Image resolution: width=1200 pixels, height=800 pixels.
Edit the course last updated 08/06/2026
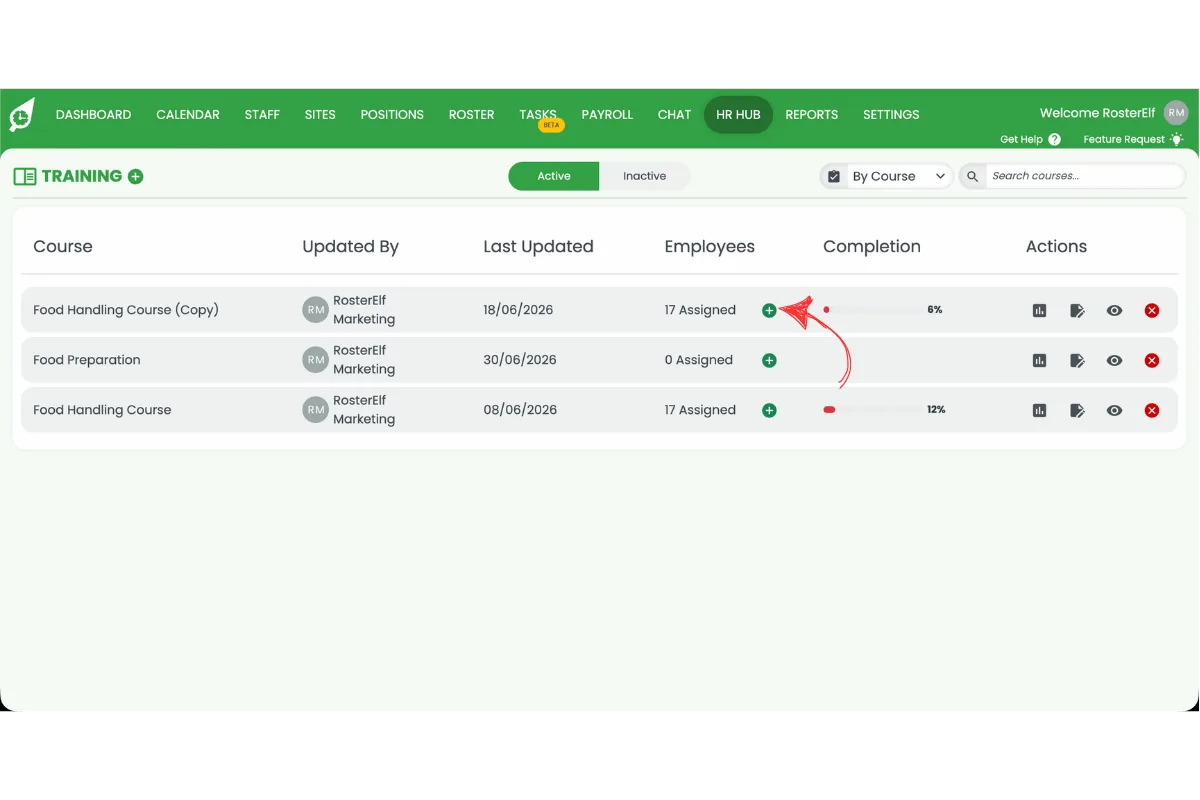(x=1077, y=410)
